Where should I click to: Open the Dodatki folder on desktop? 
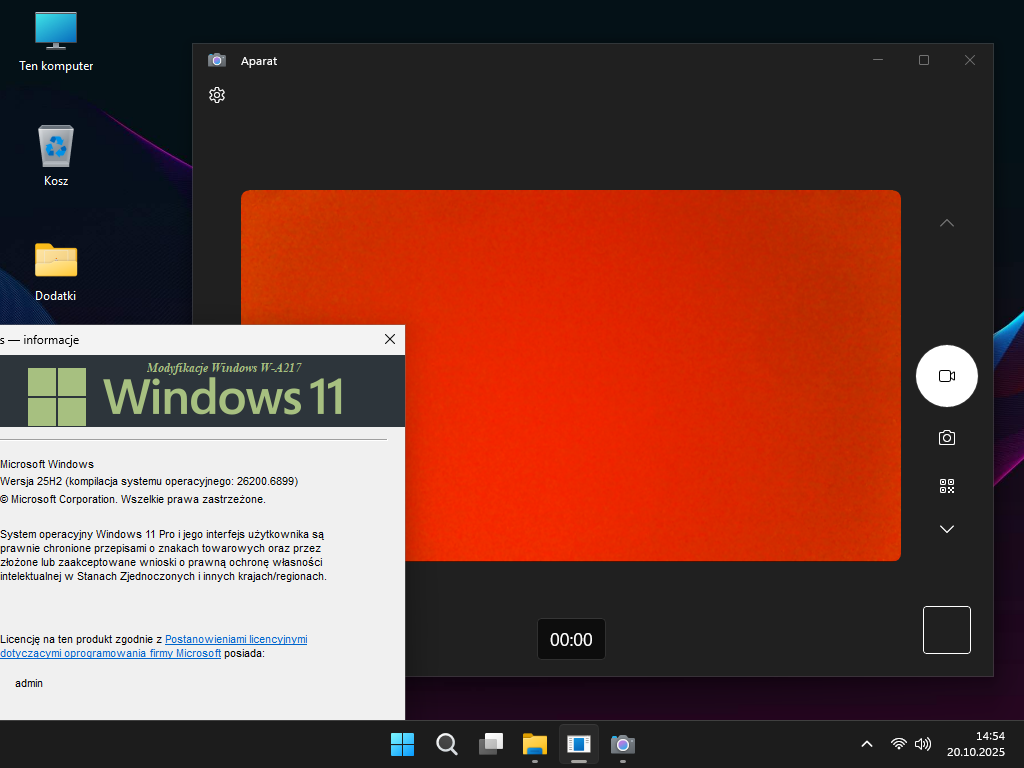[x=56, y=270]
